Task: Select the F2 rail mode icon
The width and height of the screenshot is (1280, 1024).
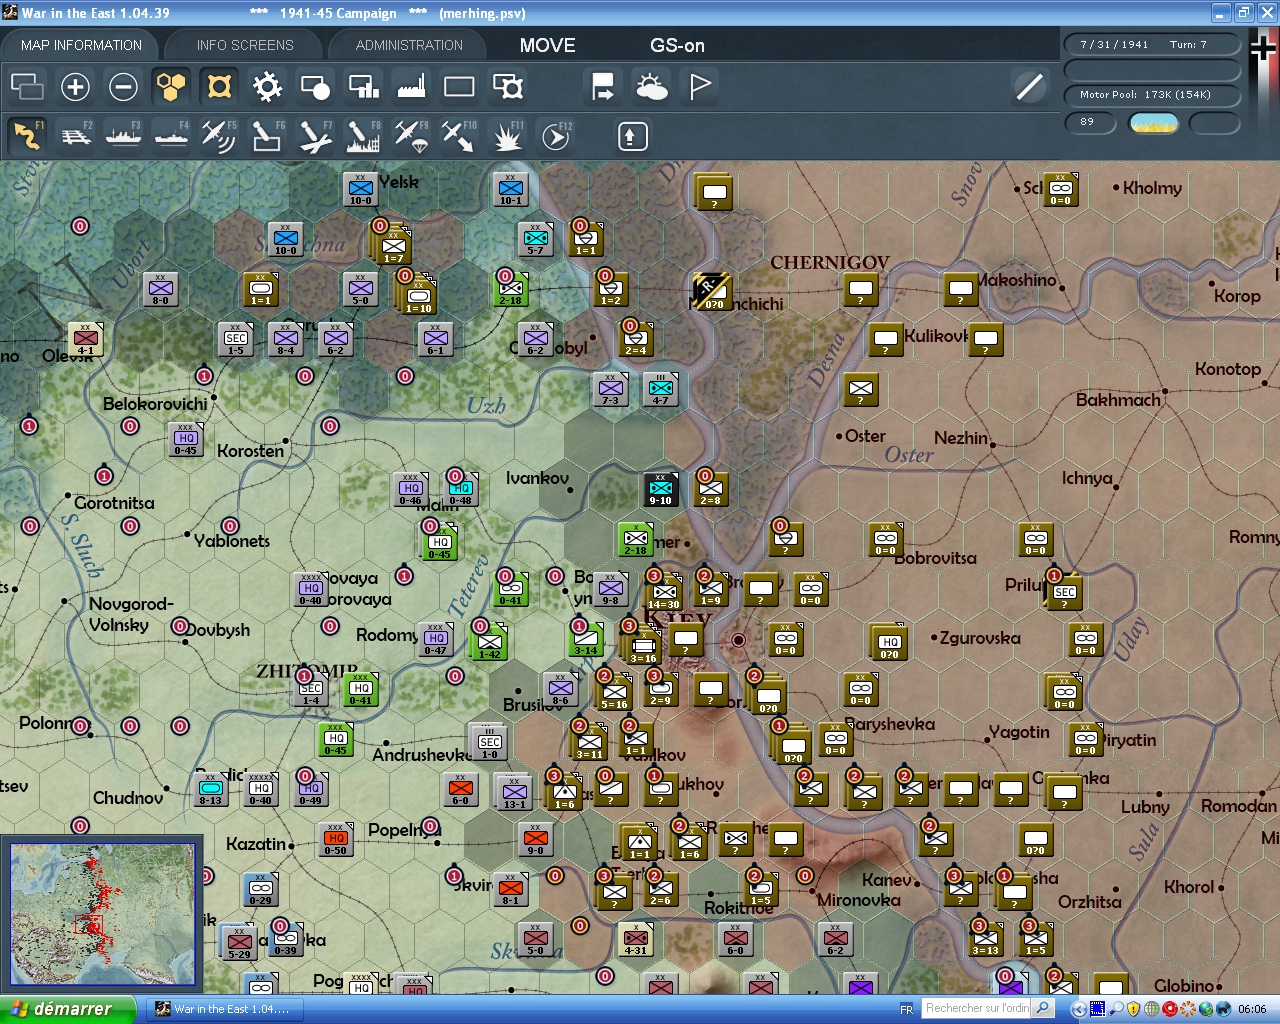Action: click(76, 135)
